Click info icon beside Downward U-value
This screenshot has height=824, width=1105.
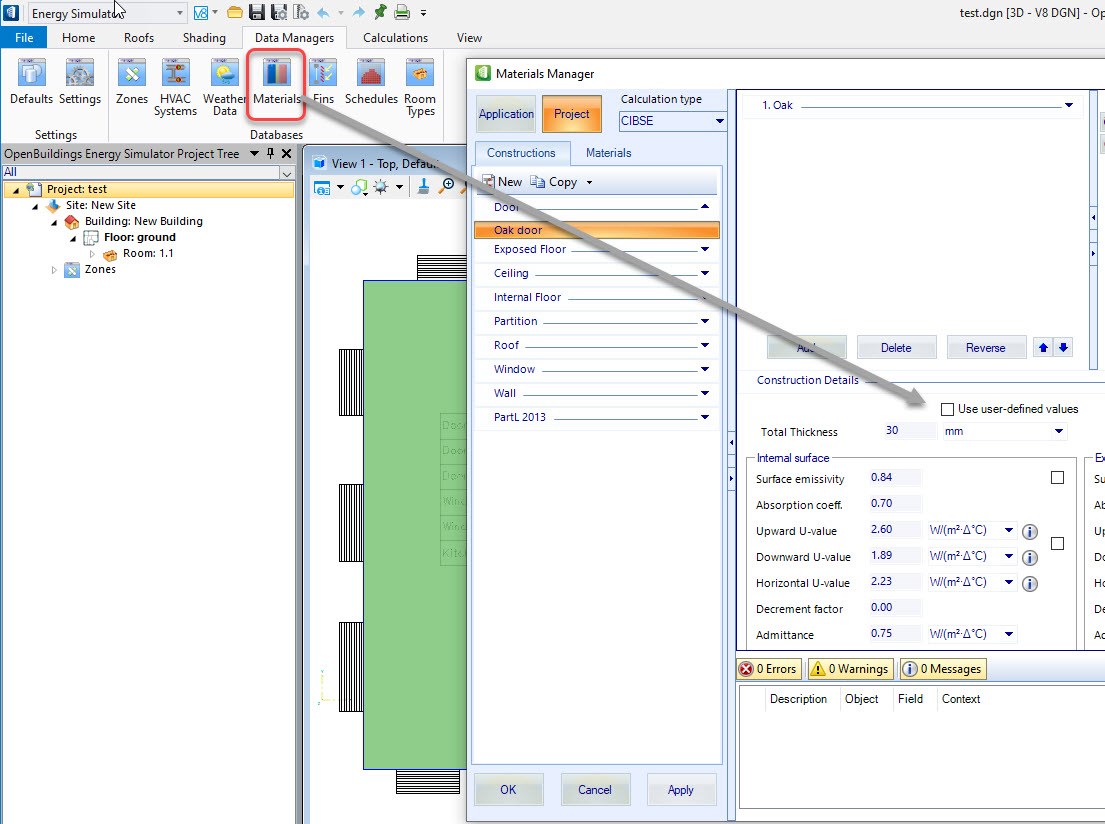point(1030,558)
